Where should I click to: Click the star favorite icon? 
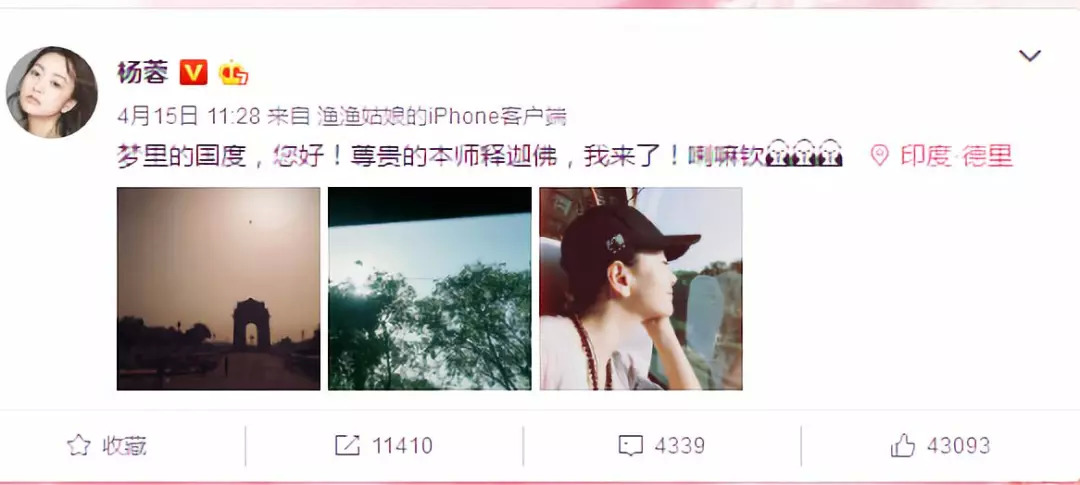(x=79, y=446)
